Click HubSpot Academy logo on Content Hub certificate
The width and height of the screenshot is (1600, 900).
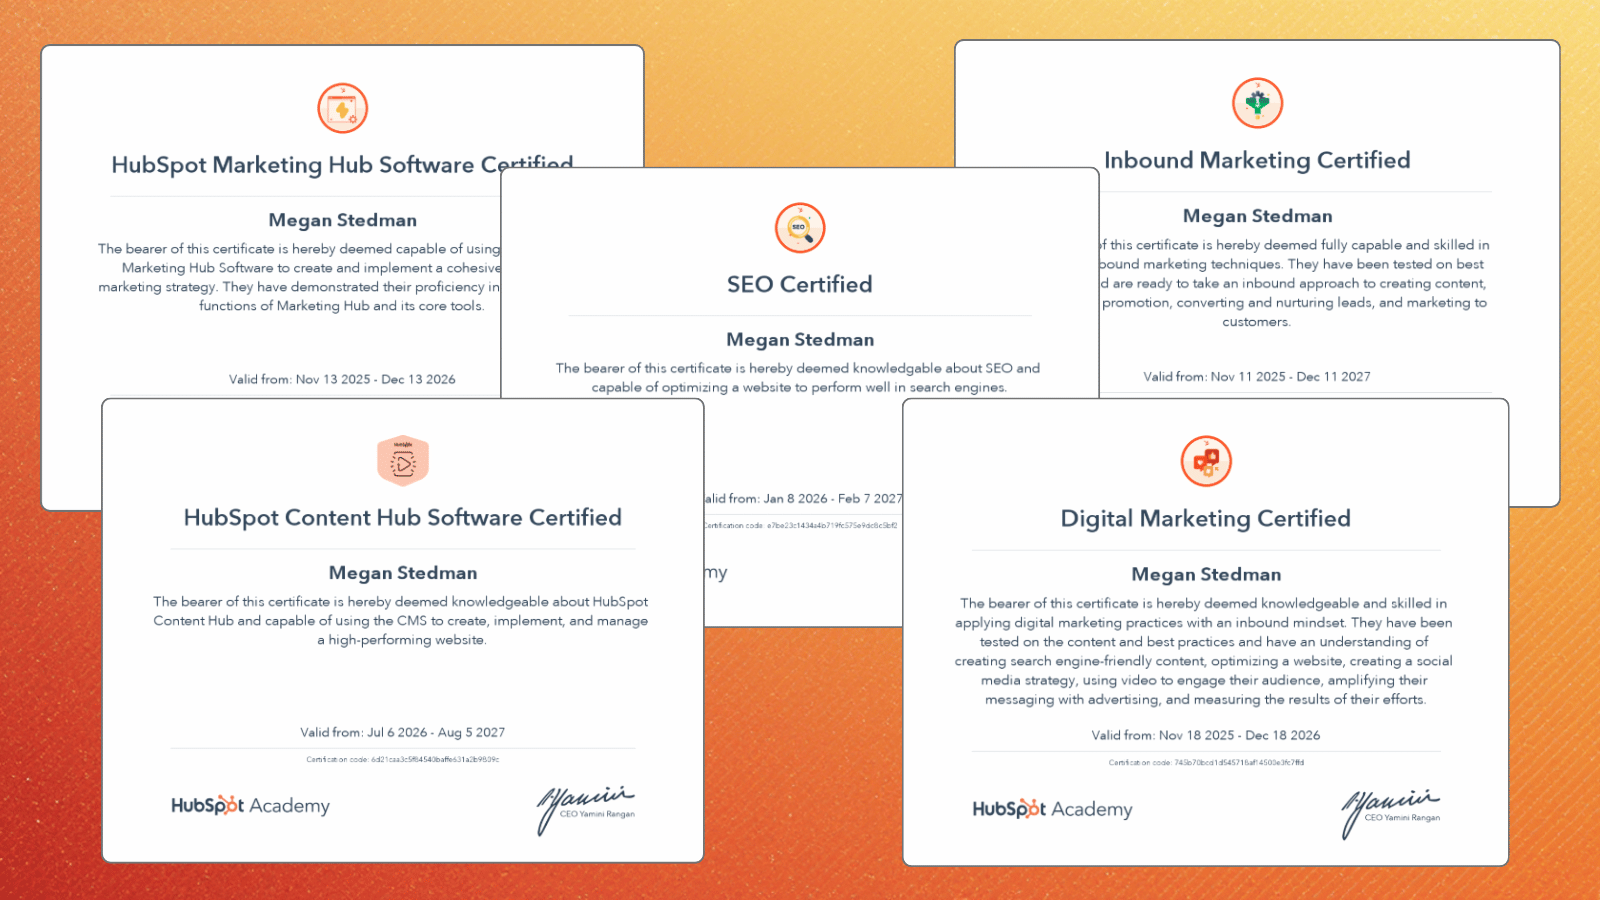click(250, 806)
